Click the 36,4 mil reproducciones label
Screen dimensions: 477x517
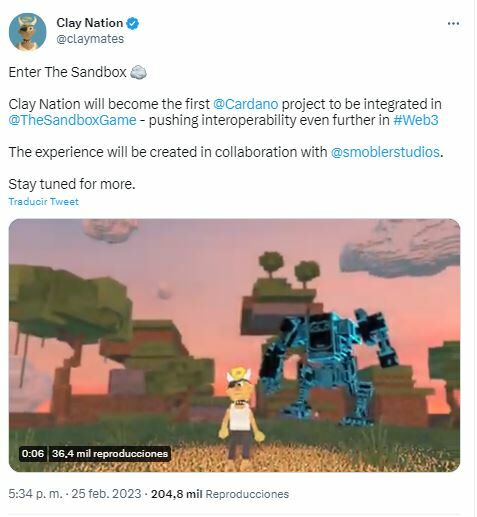click(110, 454)
